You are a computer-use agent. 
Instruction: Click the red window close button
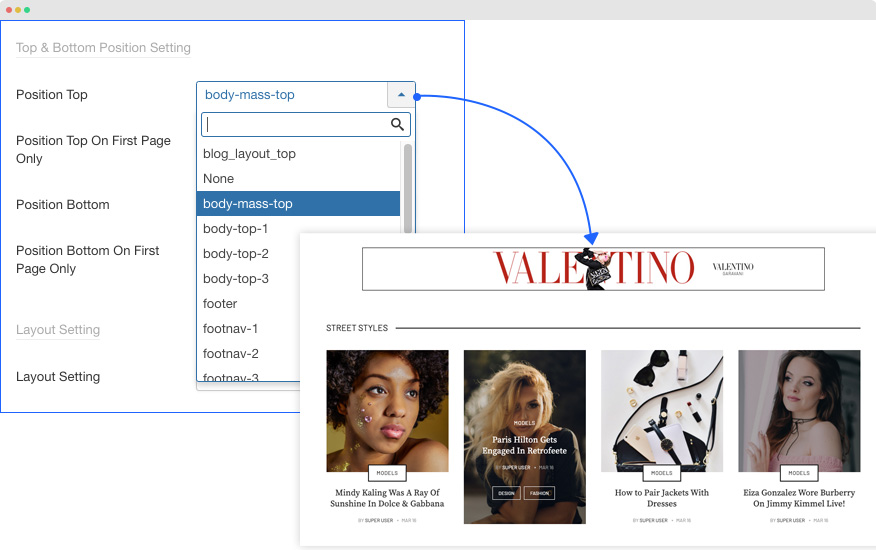[8, 10]
